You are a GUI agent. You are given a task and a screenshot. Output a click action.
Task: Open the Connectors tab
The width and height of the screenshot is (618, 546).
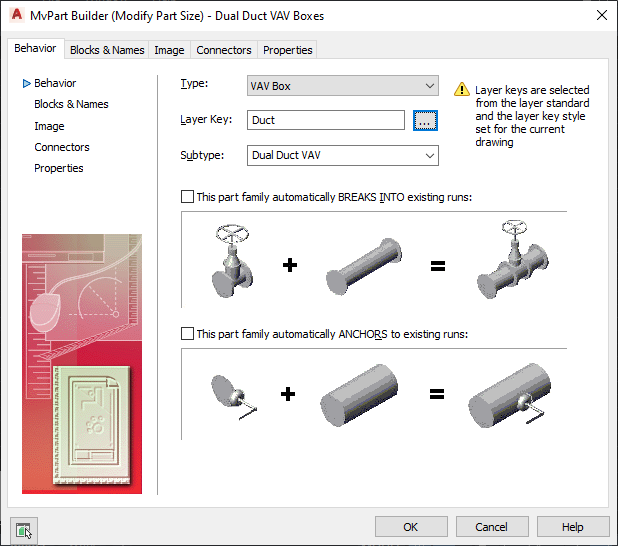[x=223, y=50]
